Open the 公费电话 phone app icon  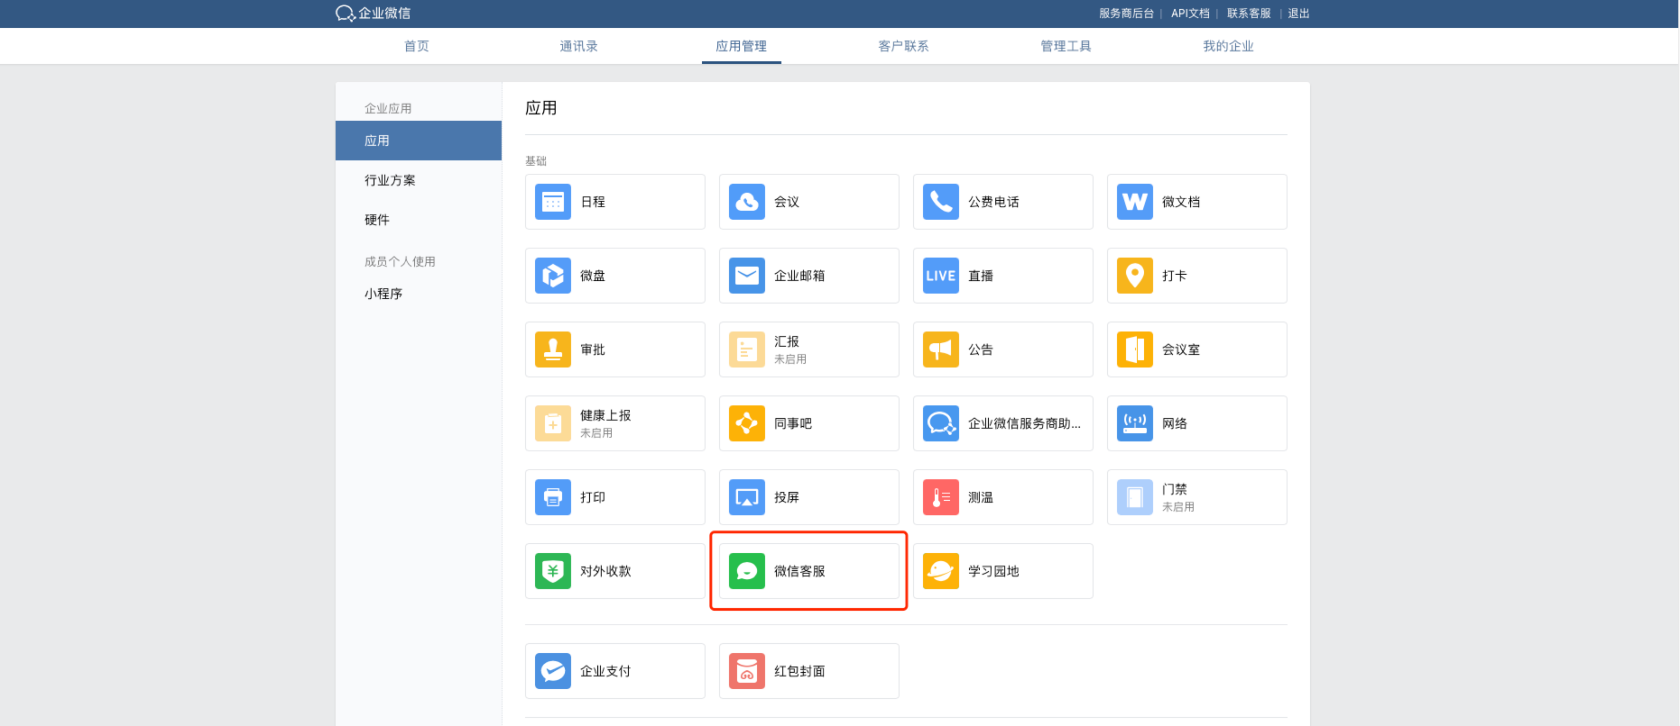click(941, 202)
